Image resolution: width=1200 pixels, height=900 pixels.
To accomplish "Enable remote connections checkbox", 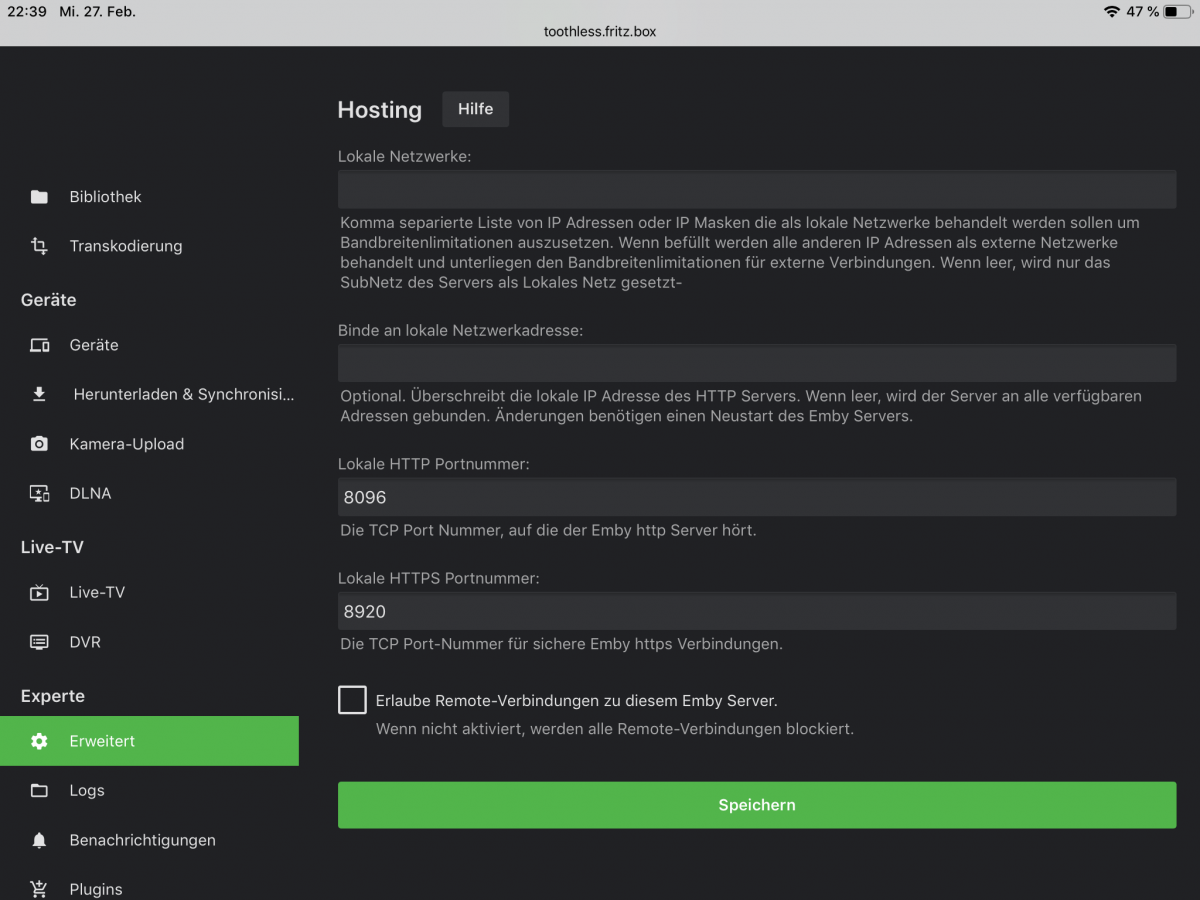I will 352,700.
